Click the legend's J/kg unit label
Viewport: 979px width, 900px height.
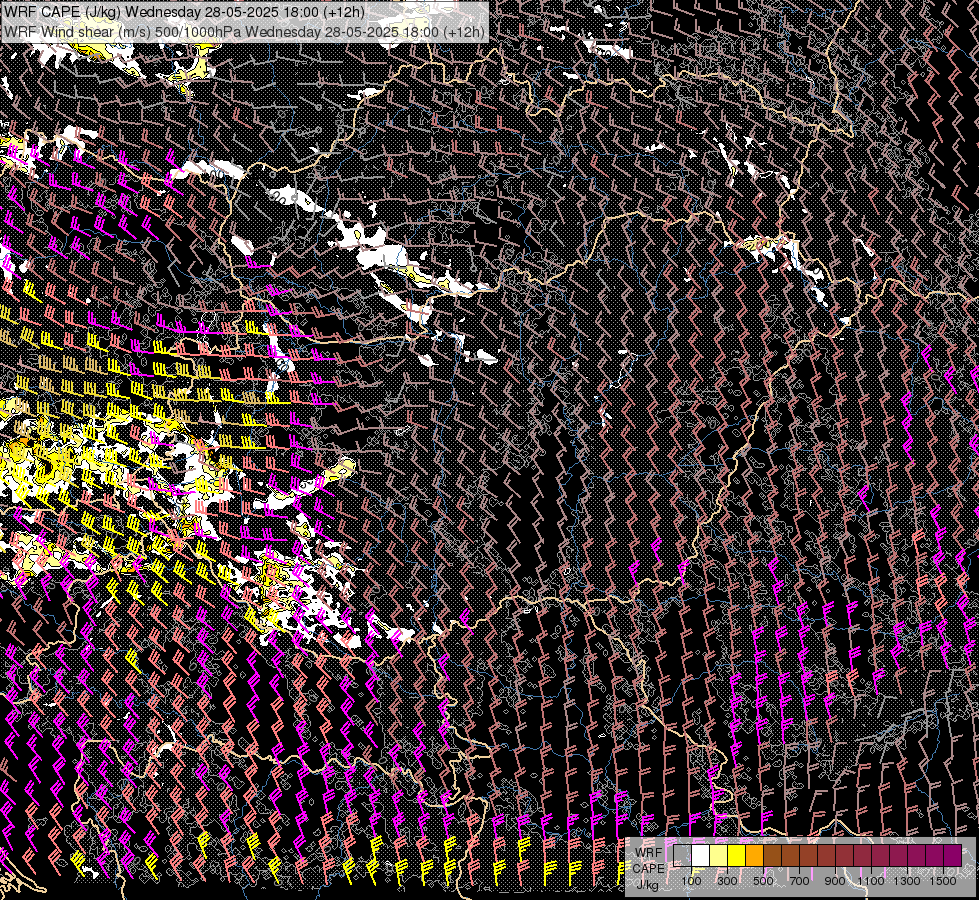[647, 885]
